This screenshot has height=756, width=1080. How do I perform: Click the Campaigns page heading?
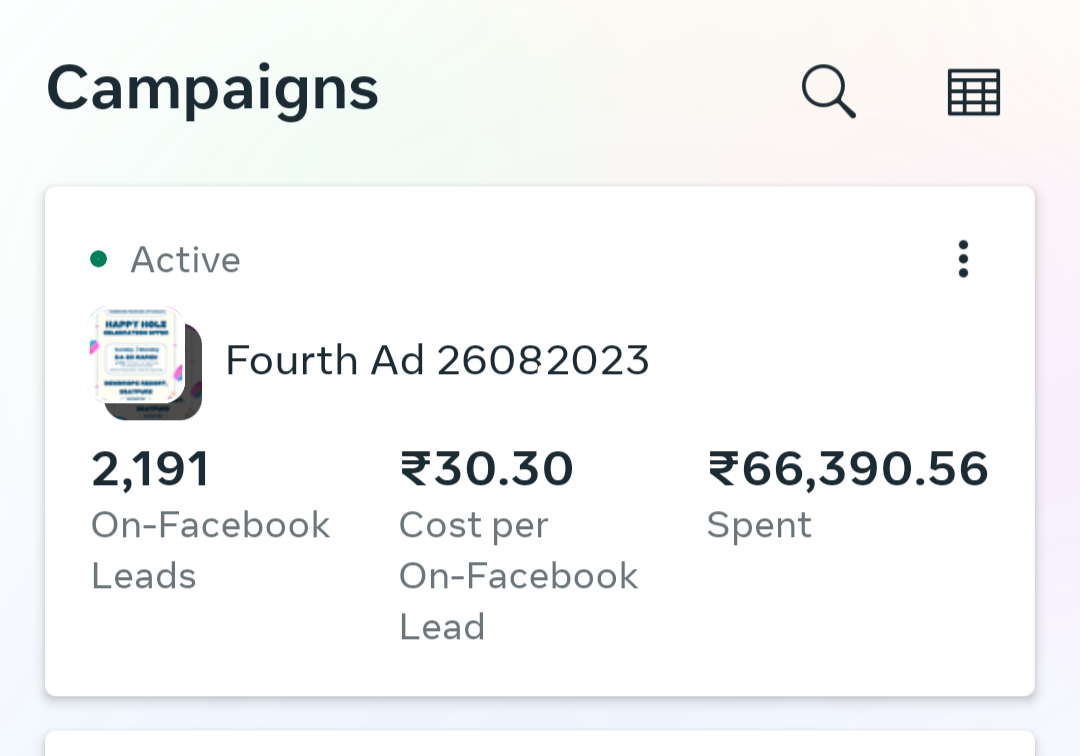(x=212, y=90)
